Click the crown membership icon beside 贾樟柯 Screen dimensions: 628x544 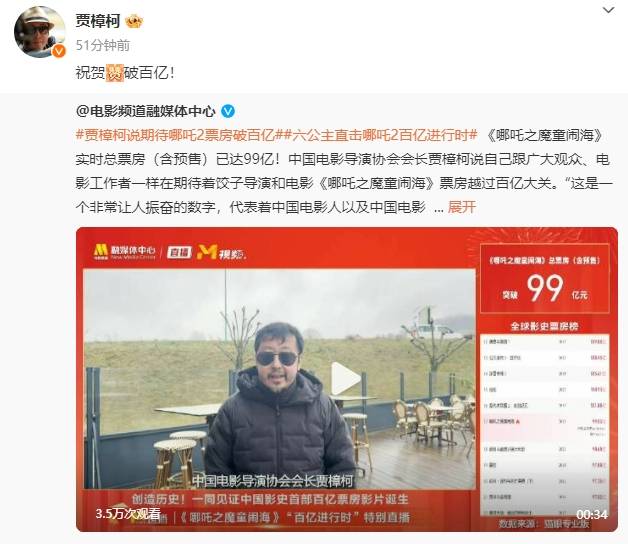pos(134,21)
